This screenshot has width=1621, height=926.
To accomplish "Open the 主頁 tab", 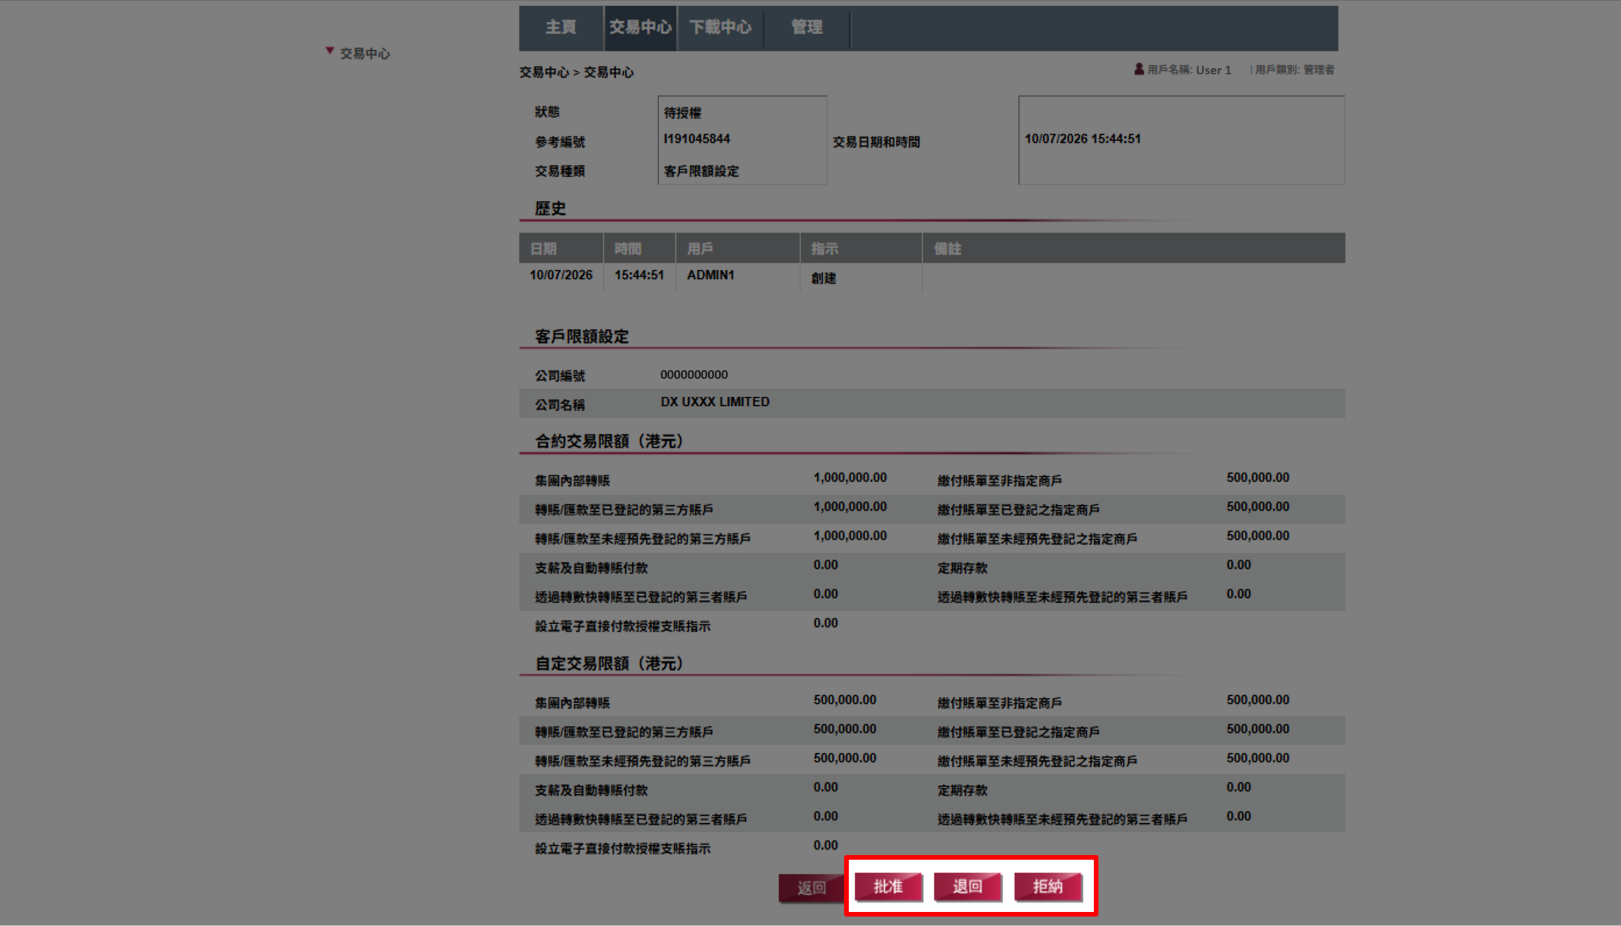I will click(x=560, y=28).
